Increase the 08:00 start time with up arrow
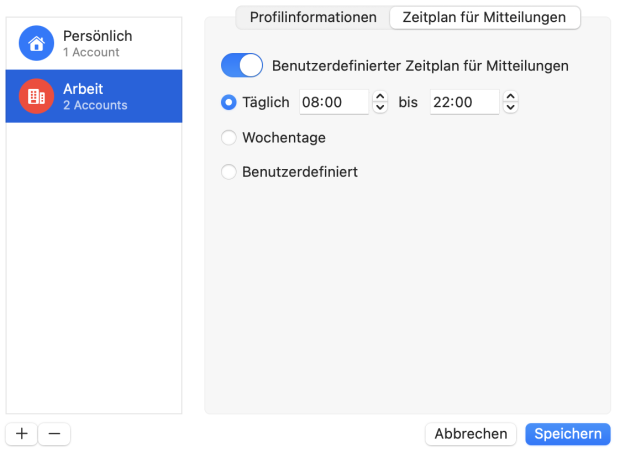 point(380,96)
